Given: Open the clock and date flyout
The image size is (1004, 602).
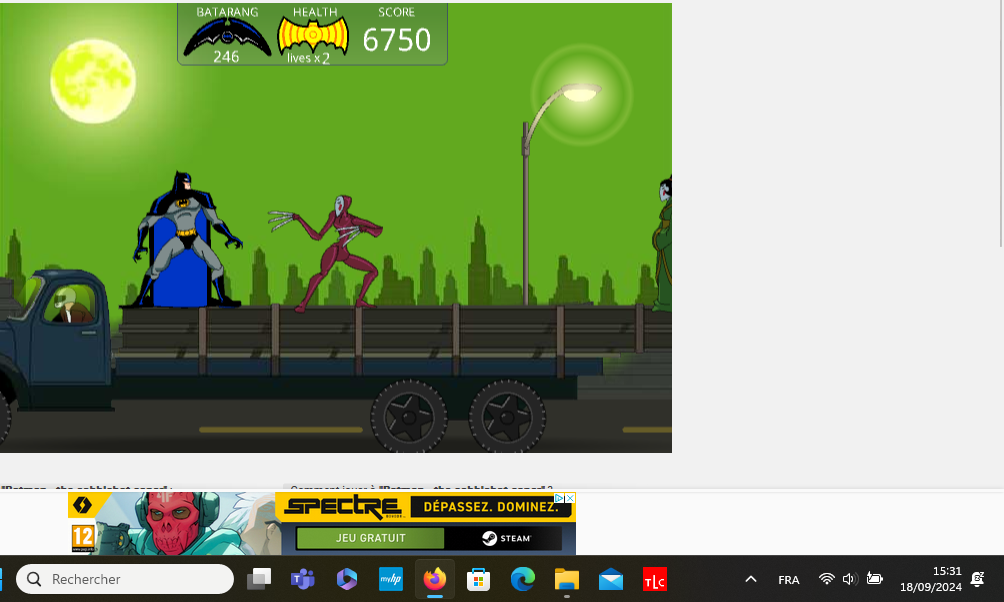Looking at the screenshot, I should tap(930, 579).
